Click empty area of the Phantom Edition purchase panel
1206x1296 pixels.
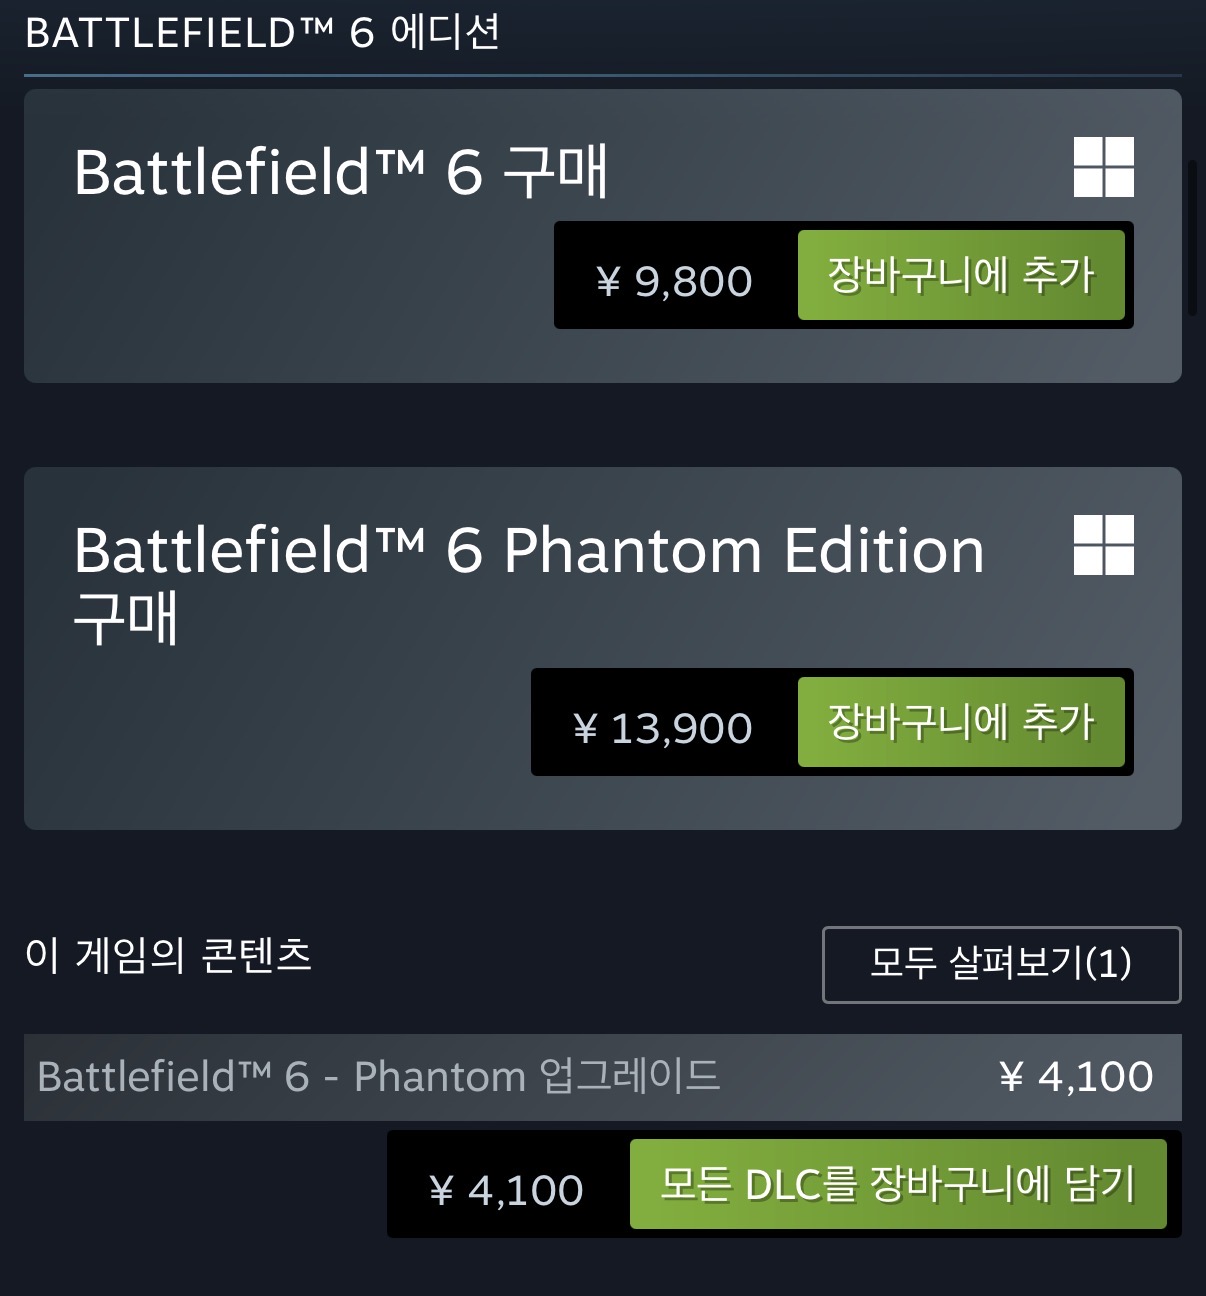(280, 740)
